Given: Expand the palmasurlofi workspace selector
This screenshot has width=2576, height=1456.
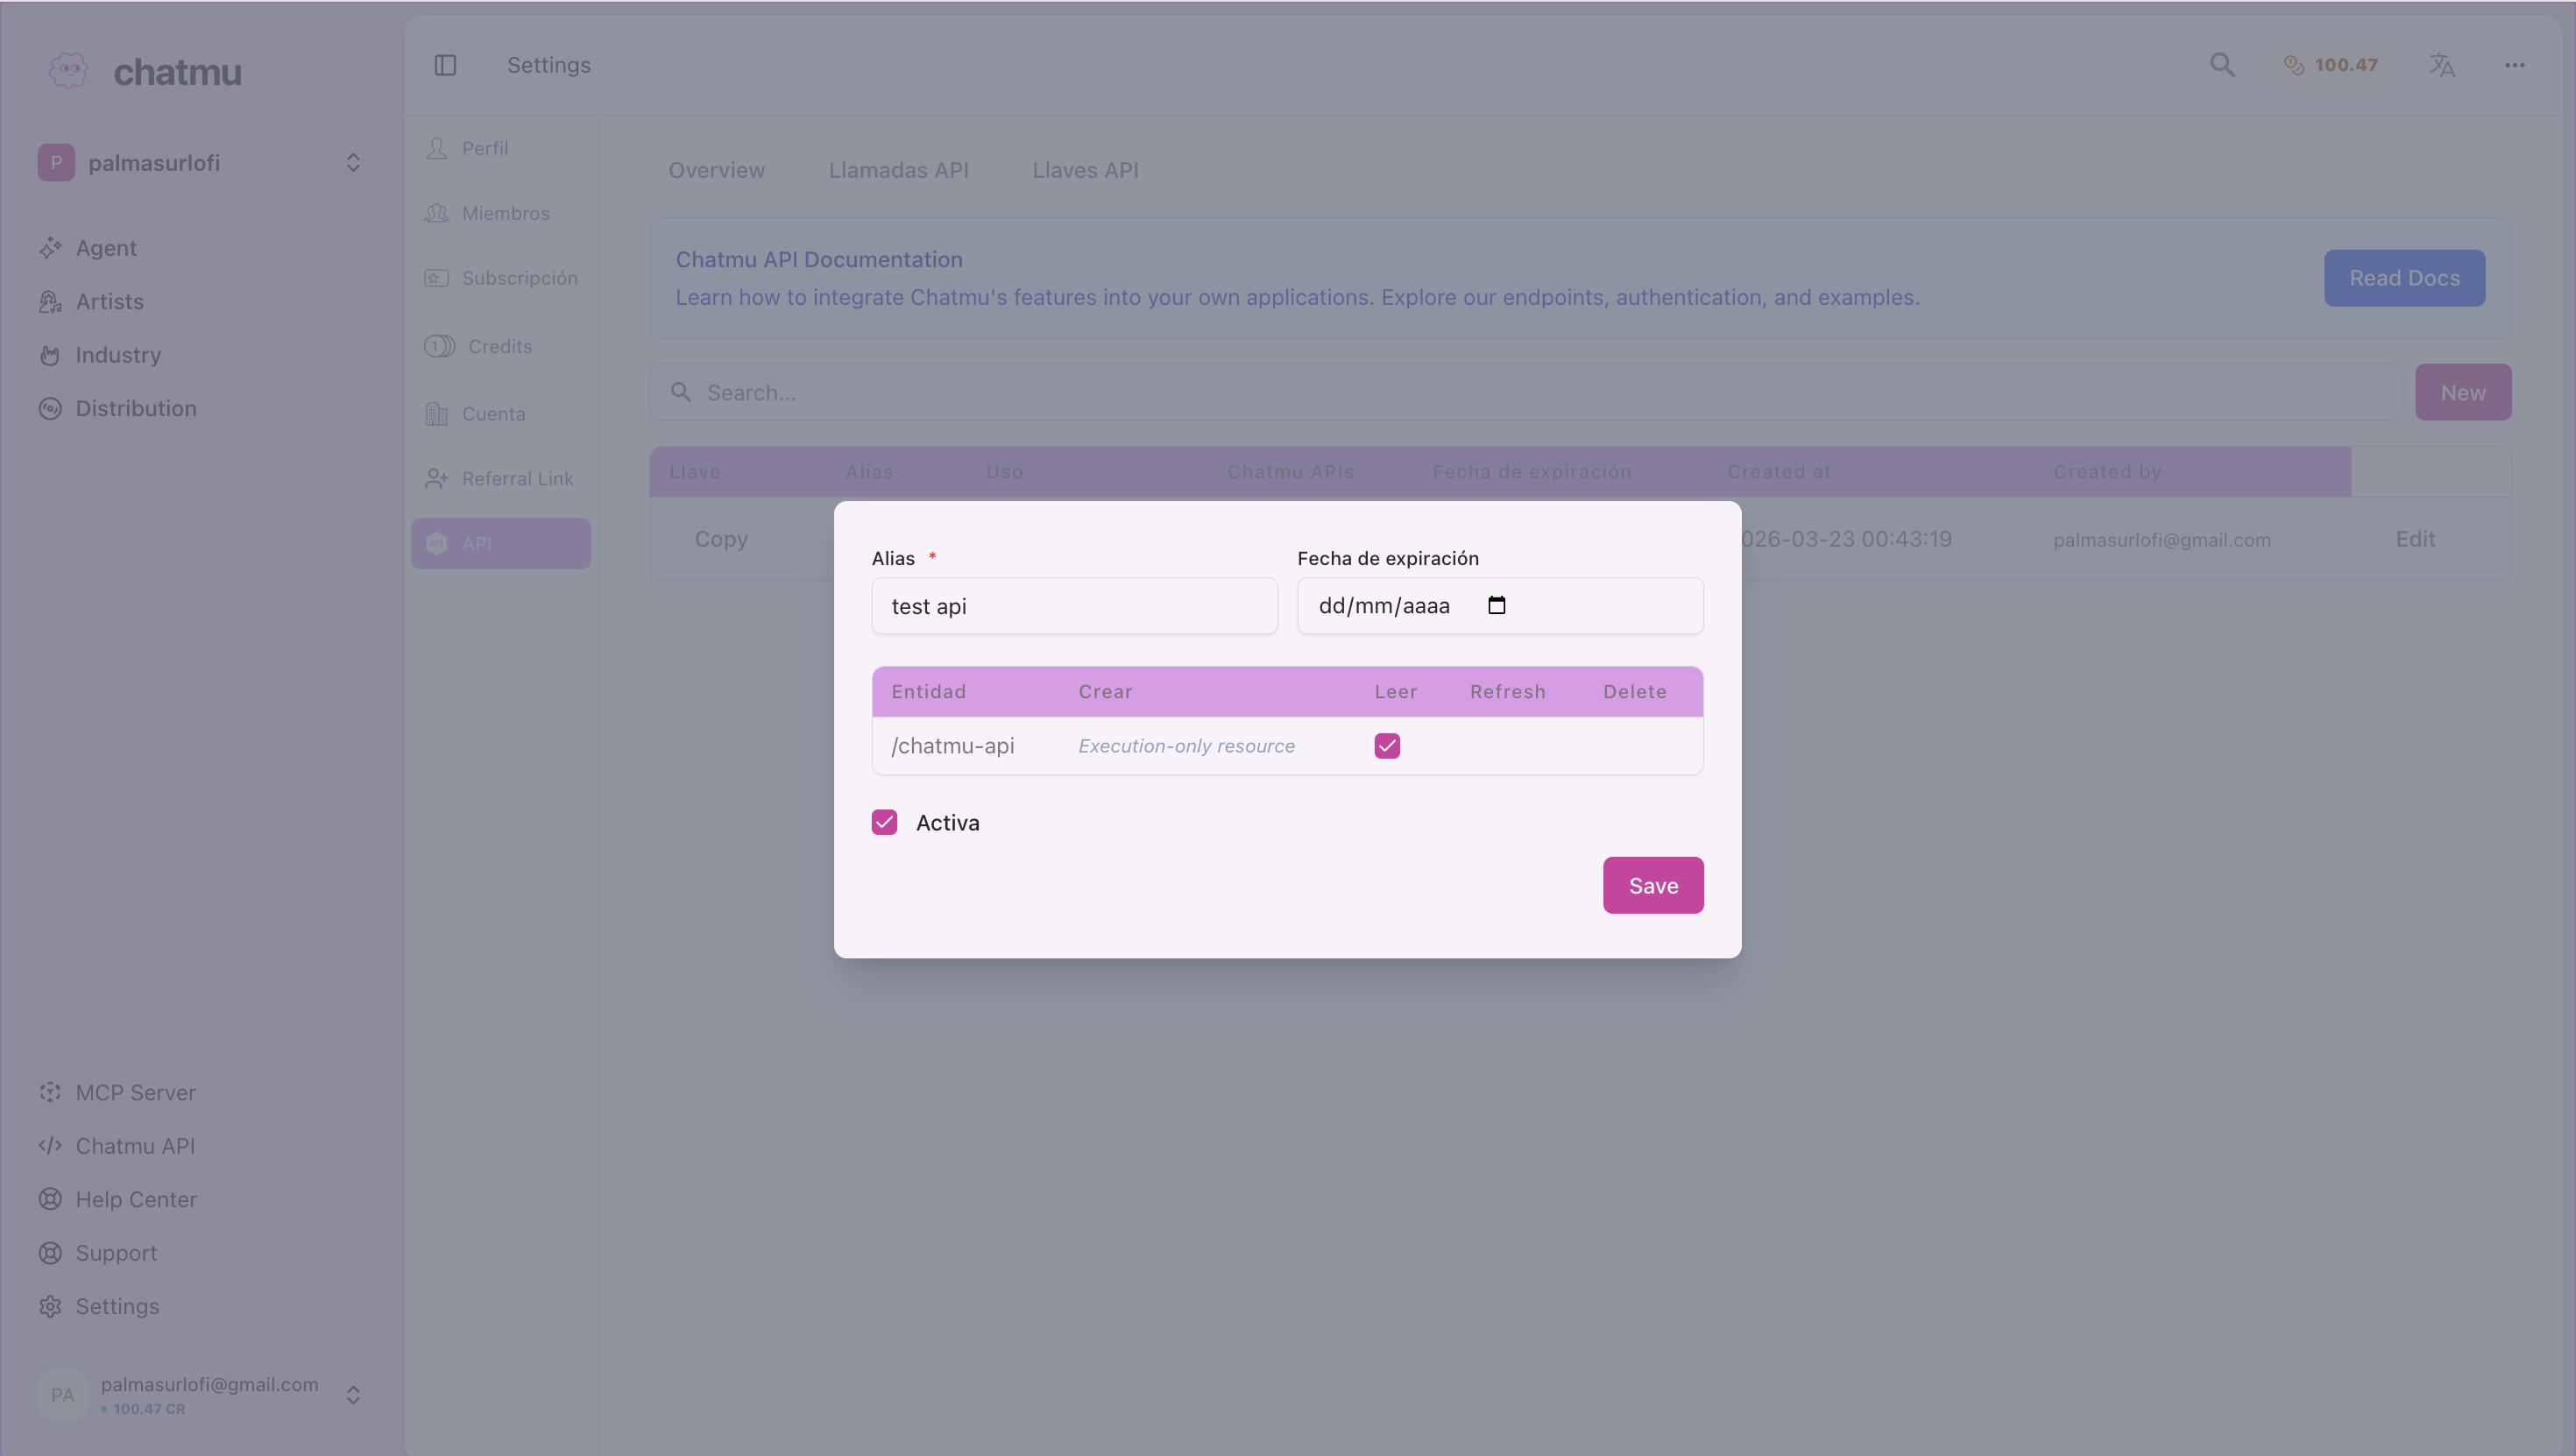Looking at the screenshot, I should coord(352,162).
